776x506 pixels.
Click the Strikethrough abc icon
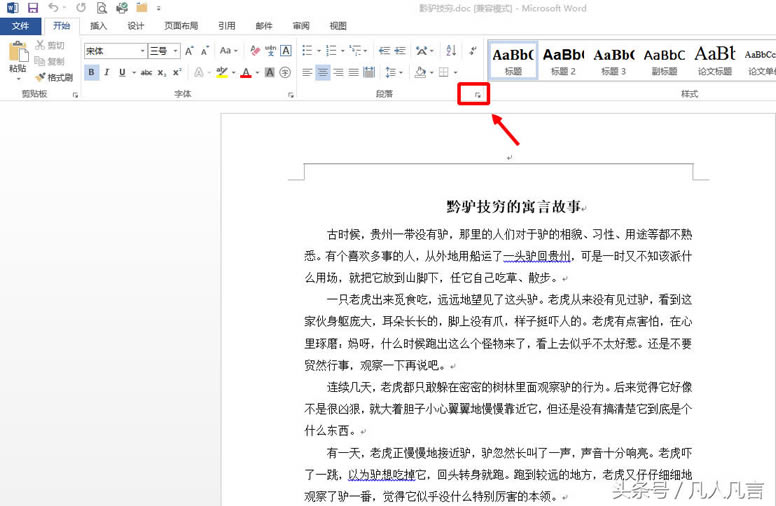click(x=146, y=72)
